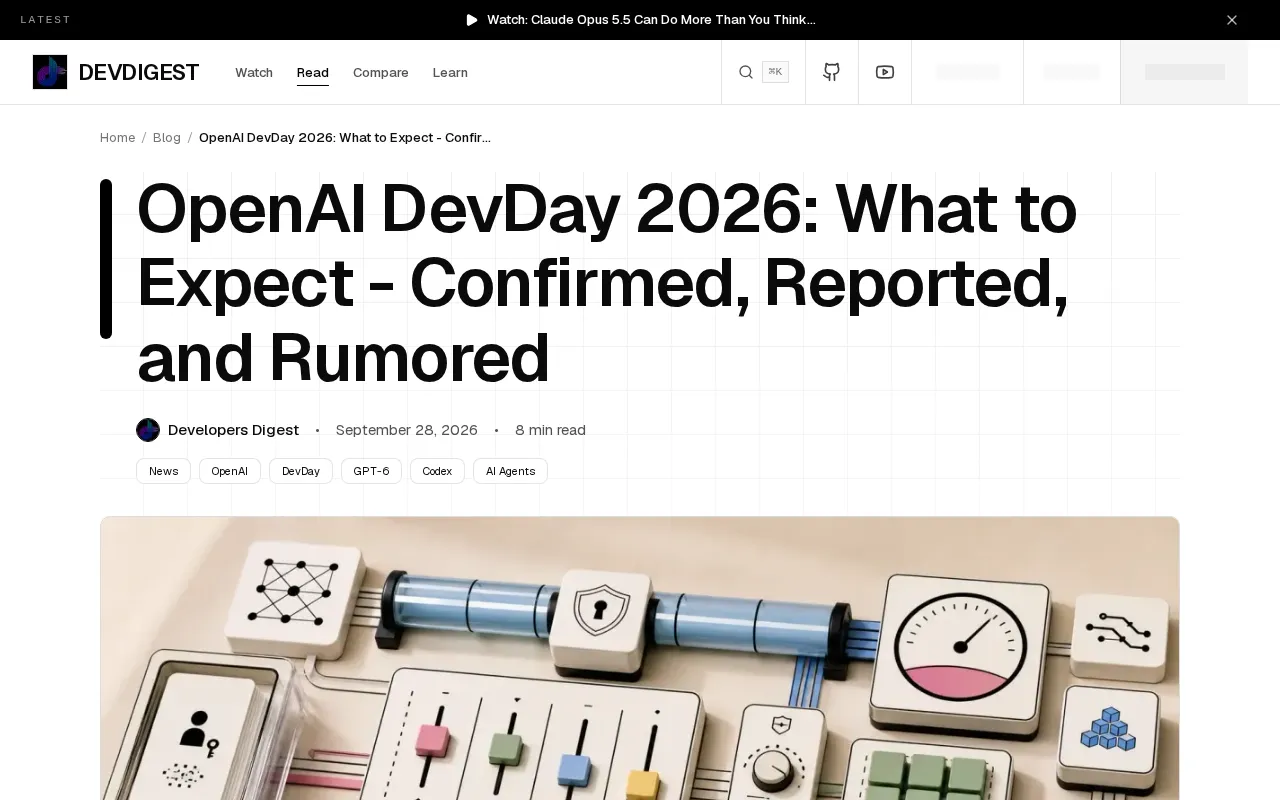
Task: Select the OpenAI tag
Action: coord(230,471)
